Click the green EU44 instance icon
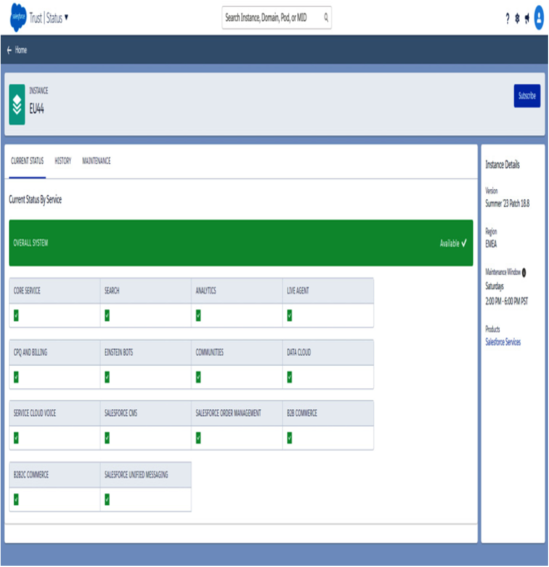Screen dimensions: 549x567 click(x=17, y=105)
